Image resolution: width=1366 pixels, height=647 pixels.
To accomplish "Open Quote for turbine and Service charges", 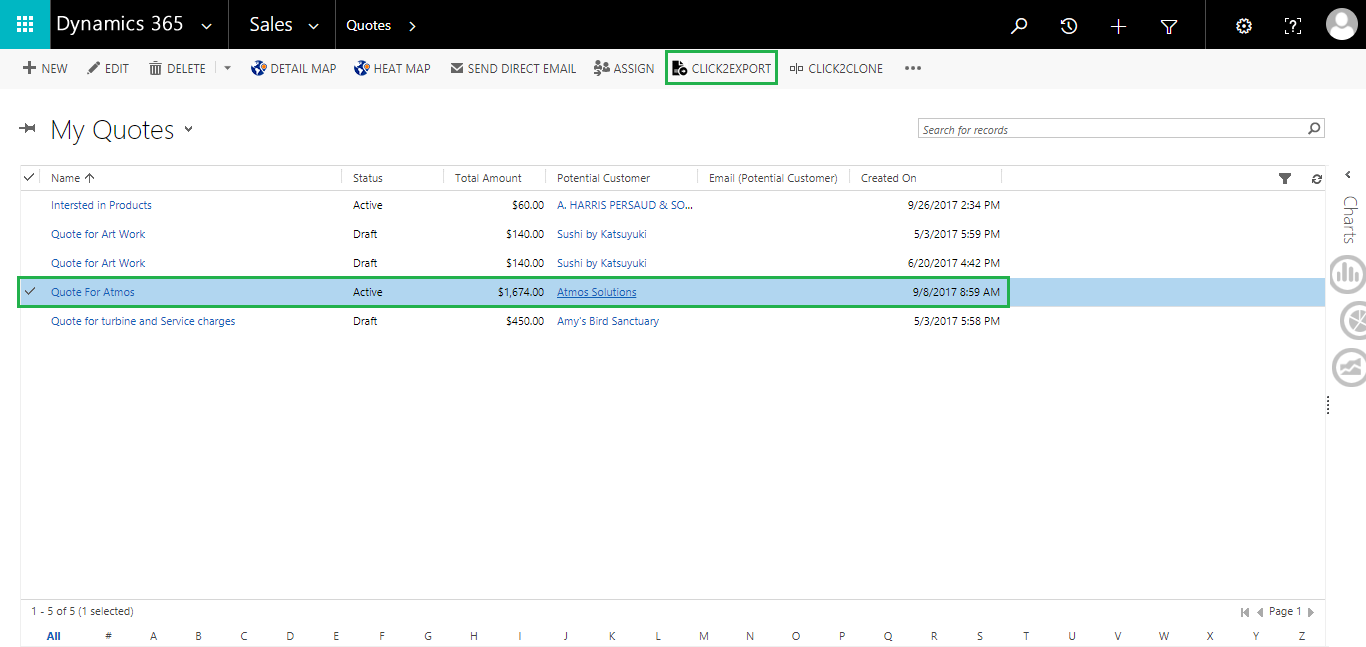I will [143, 321].
